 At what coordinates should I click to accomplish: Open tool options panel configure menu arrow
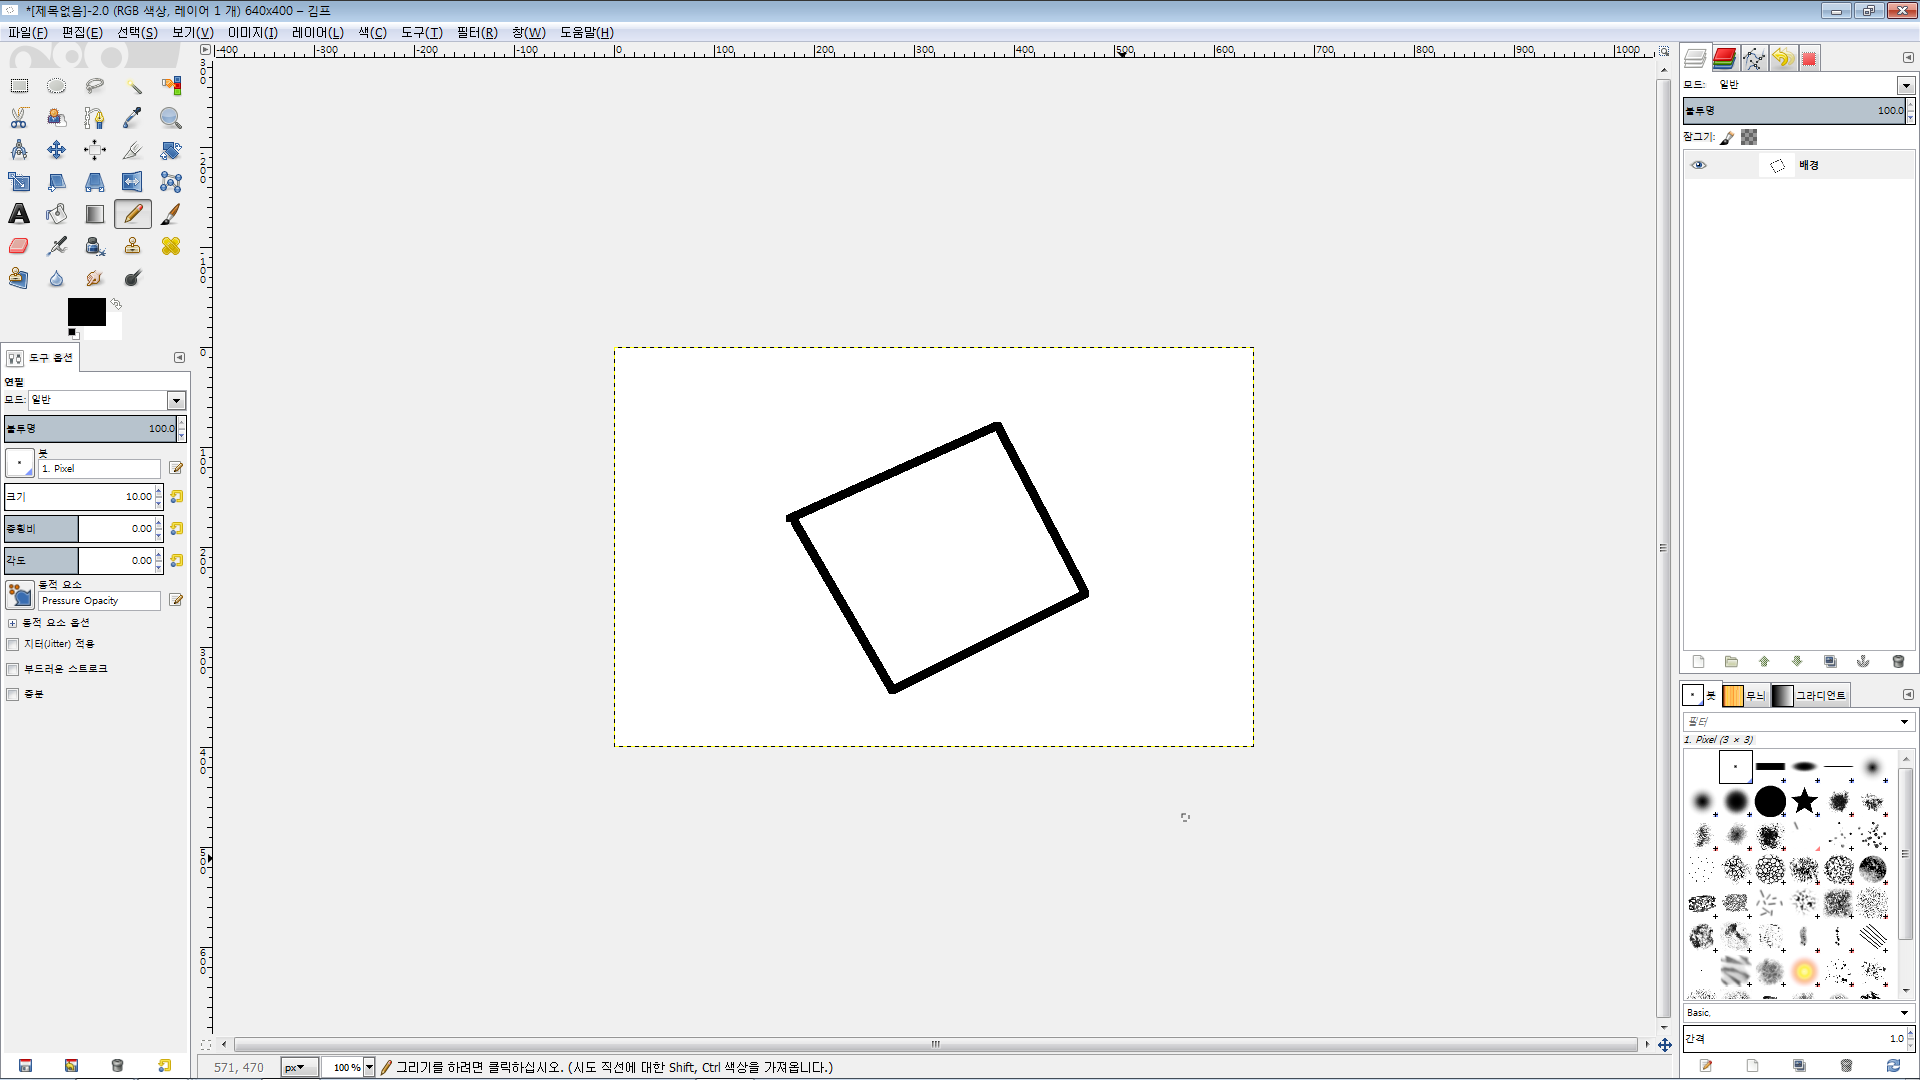pos(180,358)
